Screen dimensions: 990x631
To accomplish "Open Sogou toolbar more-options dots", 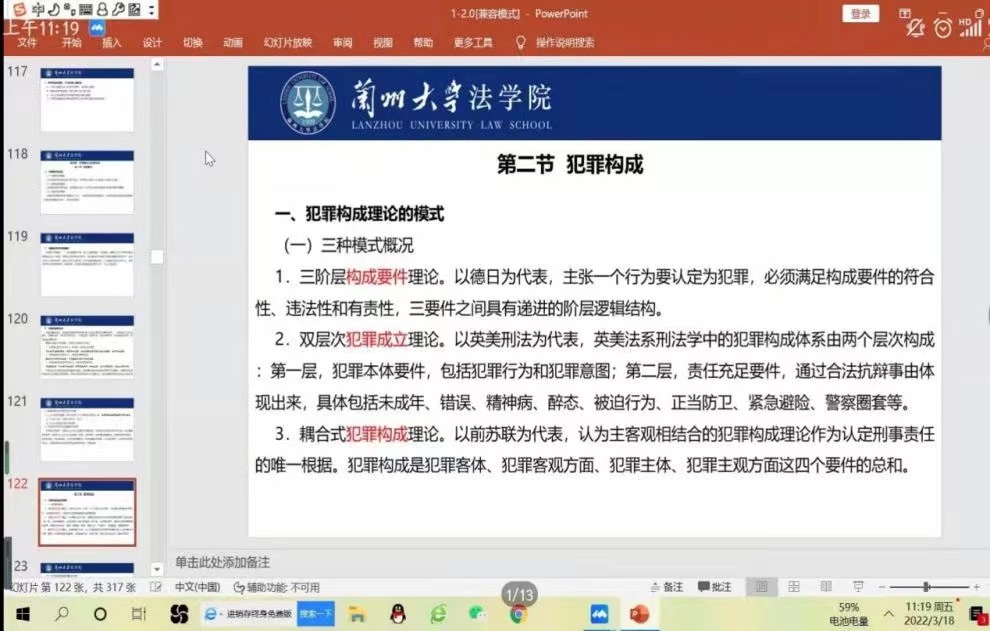I will pos(152,9).
